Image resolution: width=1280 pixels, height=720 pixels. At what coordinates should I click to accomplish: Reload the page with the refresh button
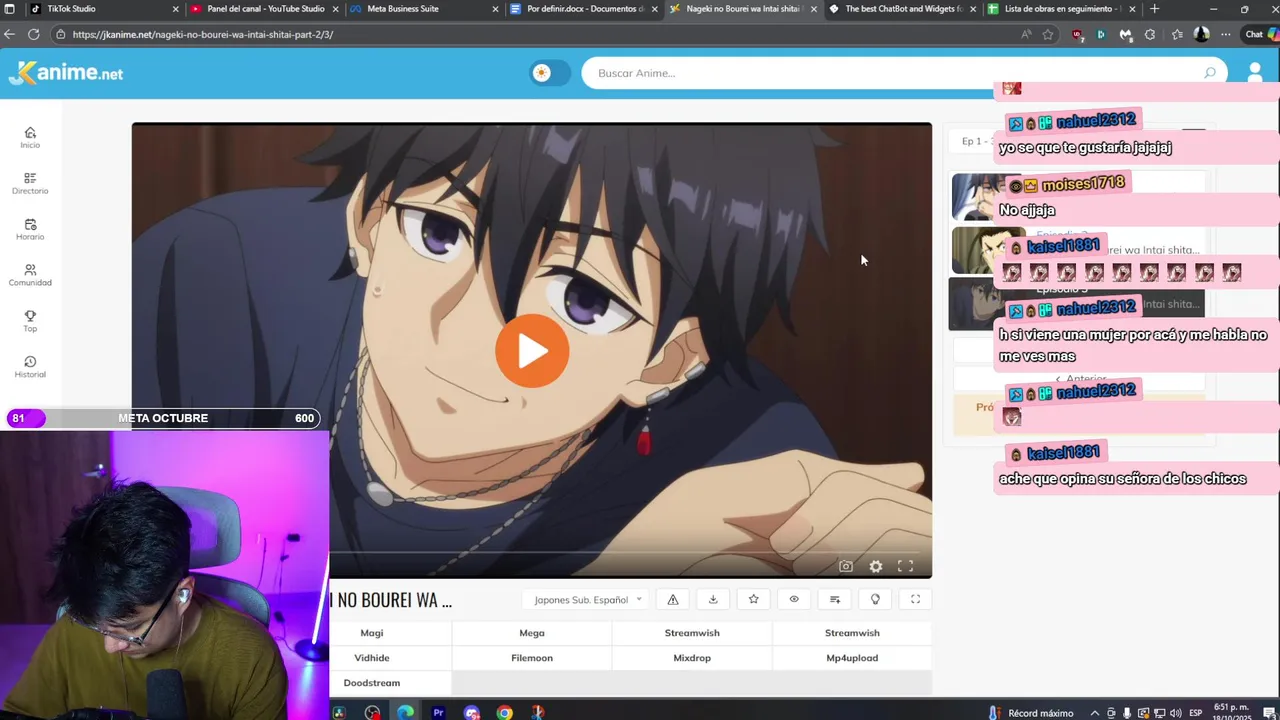click(x=33, y=34)
